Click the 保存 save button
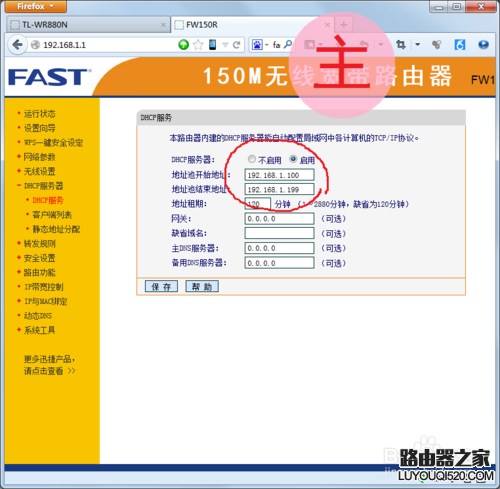This screenshot has height=489, width=500. (161, 286)
